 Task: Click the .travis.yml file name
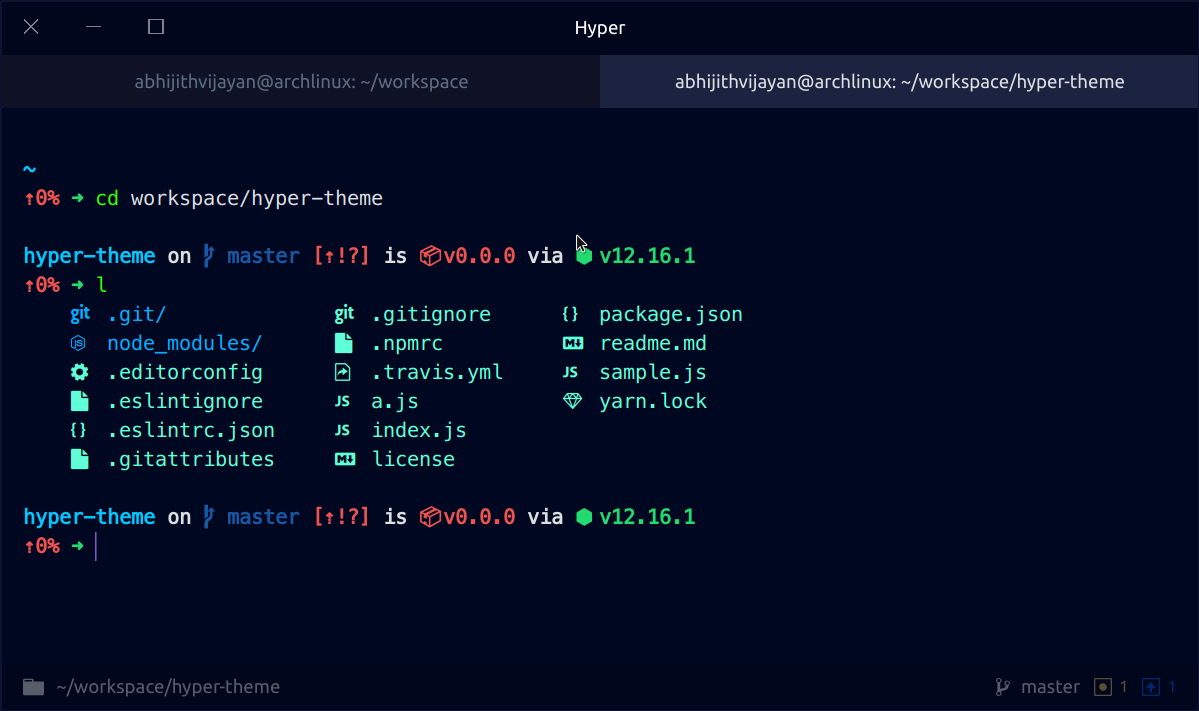click(x=437, y=372)
